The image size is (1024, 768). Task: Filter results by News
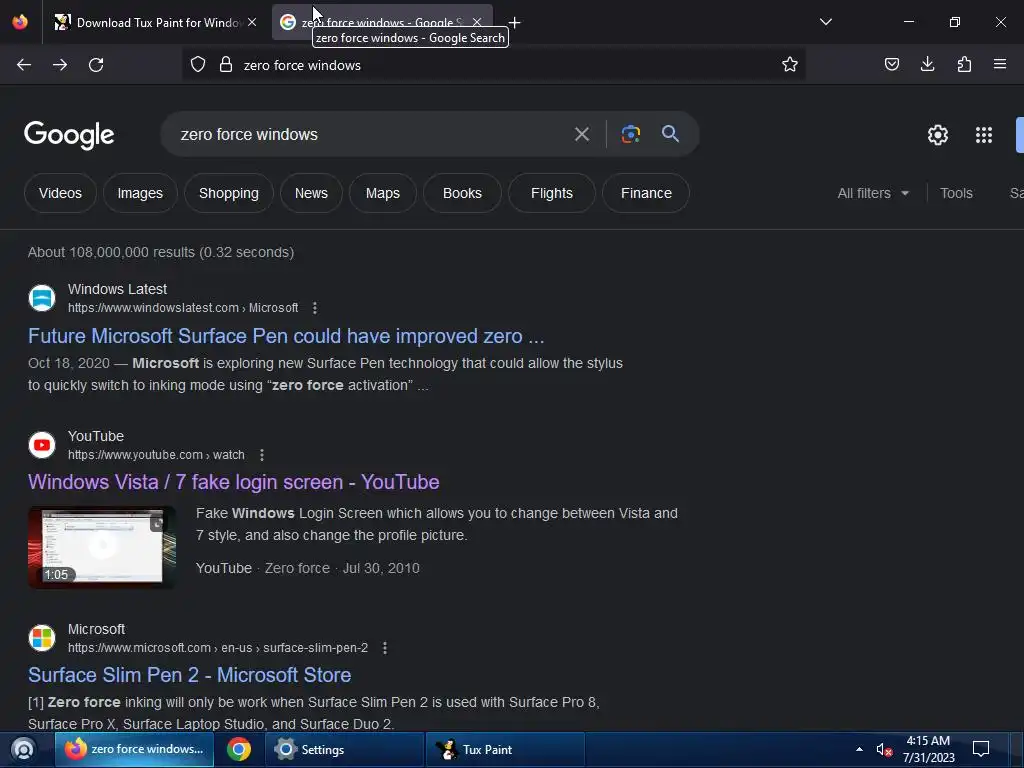311,193
